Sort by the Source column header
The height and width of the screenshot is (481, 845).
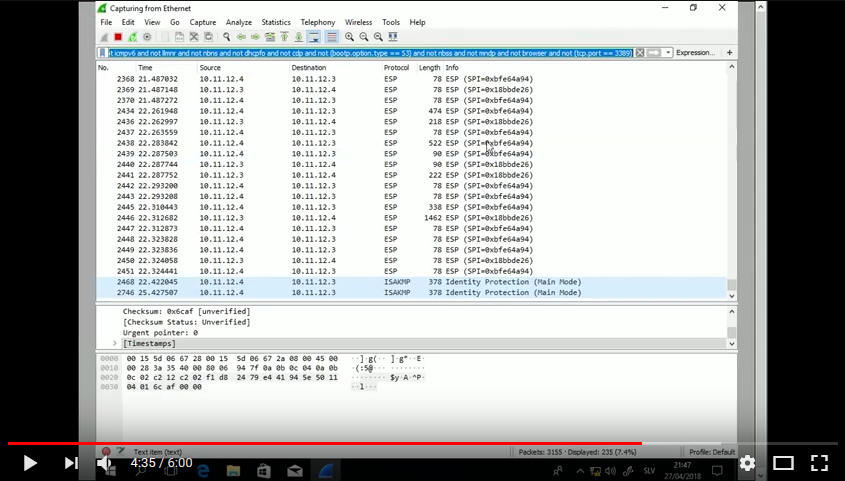[243, 68]
